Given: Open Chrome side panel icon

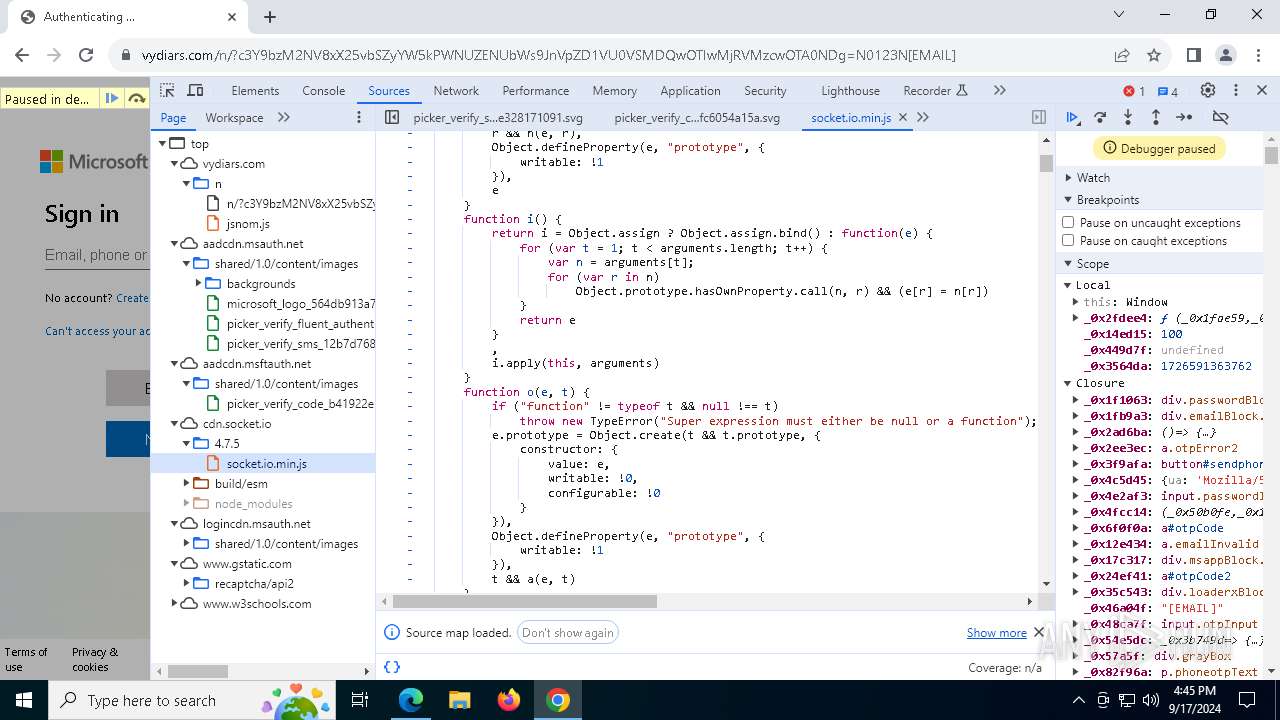Looking at the screenshot, I should tap(1193, 55).
